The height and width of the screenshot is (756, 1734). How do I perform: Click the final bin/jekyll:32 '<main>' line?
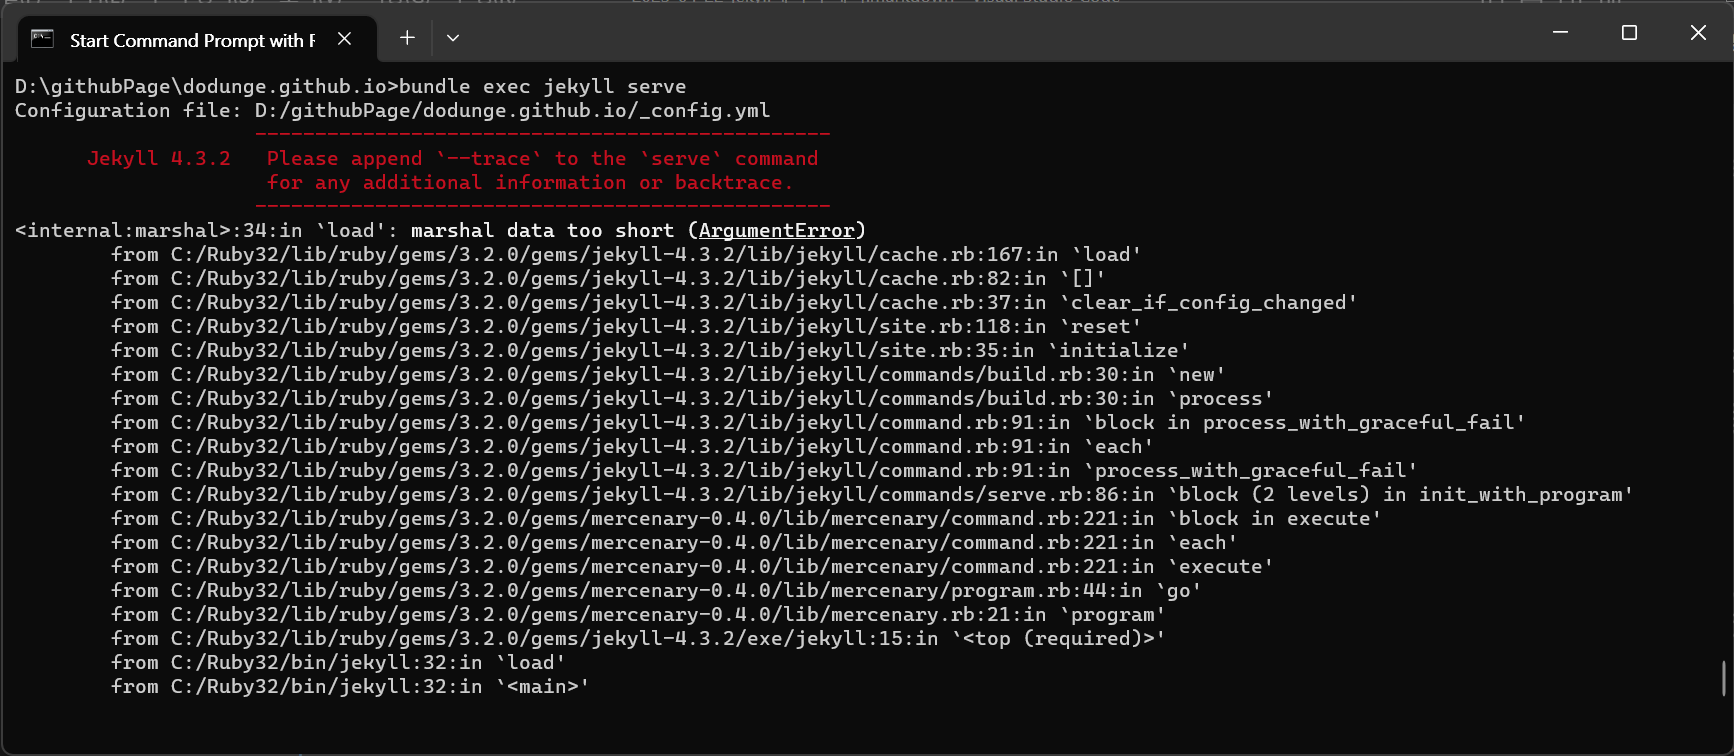tap(350, 687)
